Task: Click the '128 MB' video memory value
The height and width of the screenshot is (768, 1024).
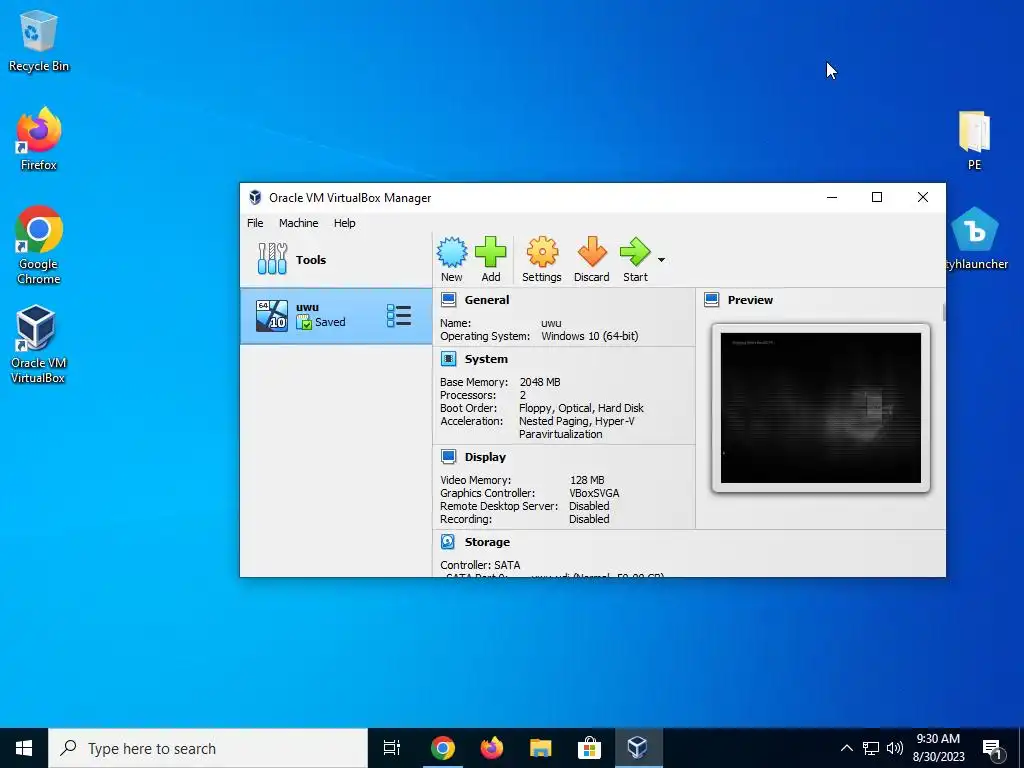Action: coord(587,479)
